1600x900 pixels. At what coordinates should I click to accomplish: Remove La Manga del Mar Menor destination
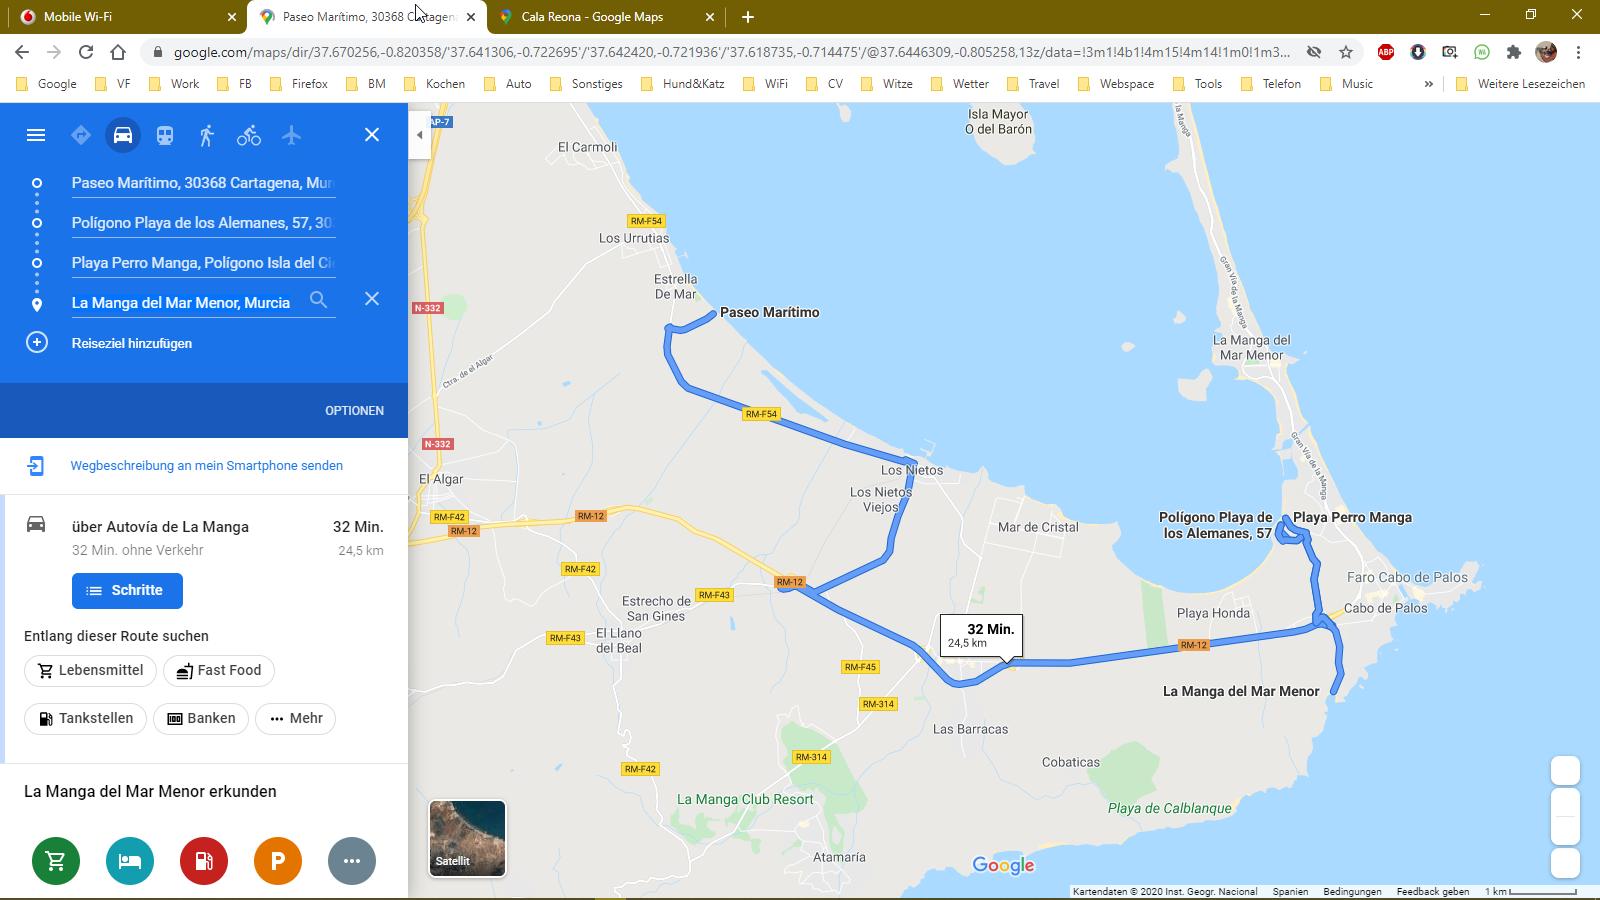pos(372,299)
